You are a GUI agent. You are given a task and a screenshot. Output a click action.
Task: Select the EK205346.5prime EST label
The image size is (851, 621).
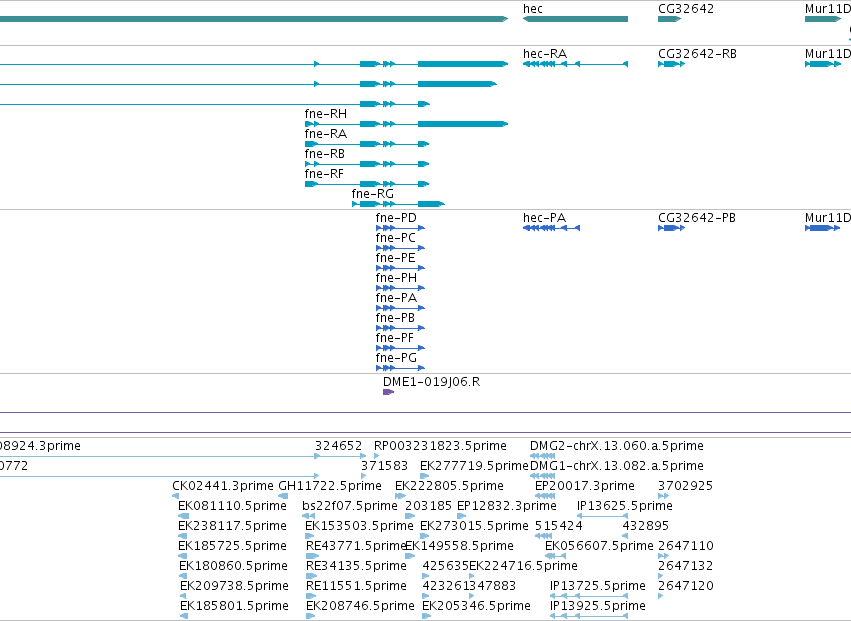[477, 606]
